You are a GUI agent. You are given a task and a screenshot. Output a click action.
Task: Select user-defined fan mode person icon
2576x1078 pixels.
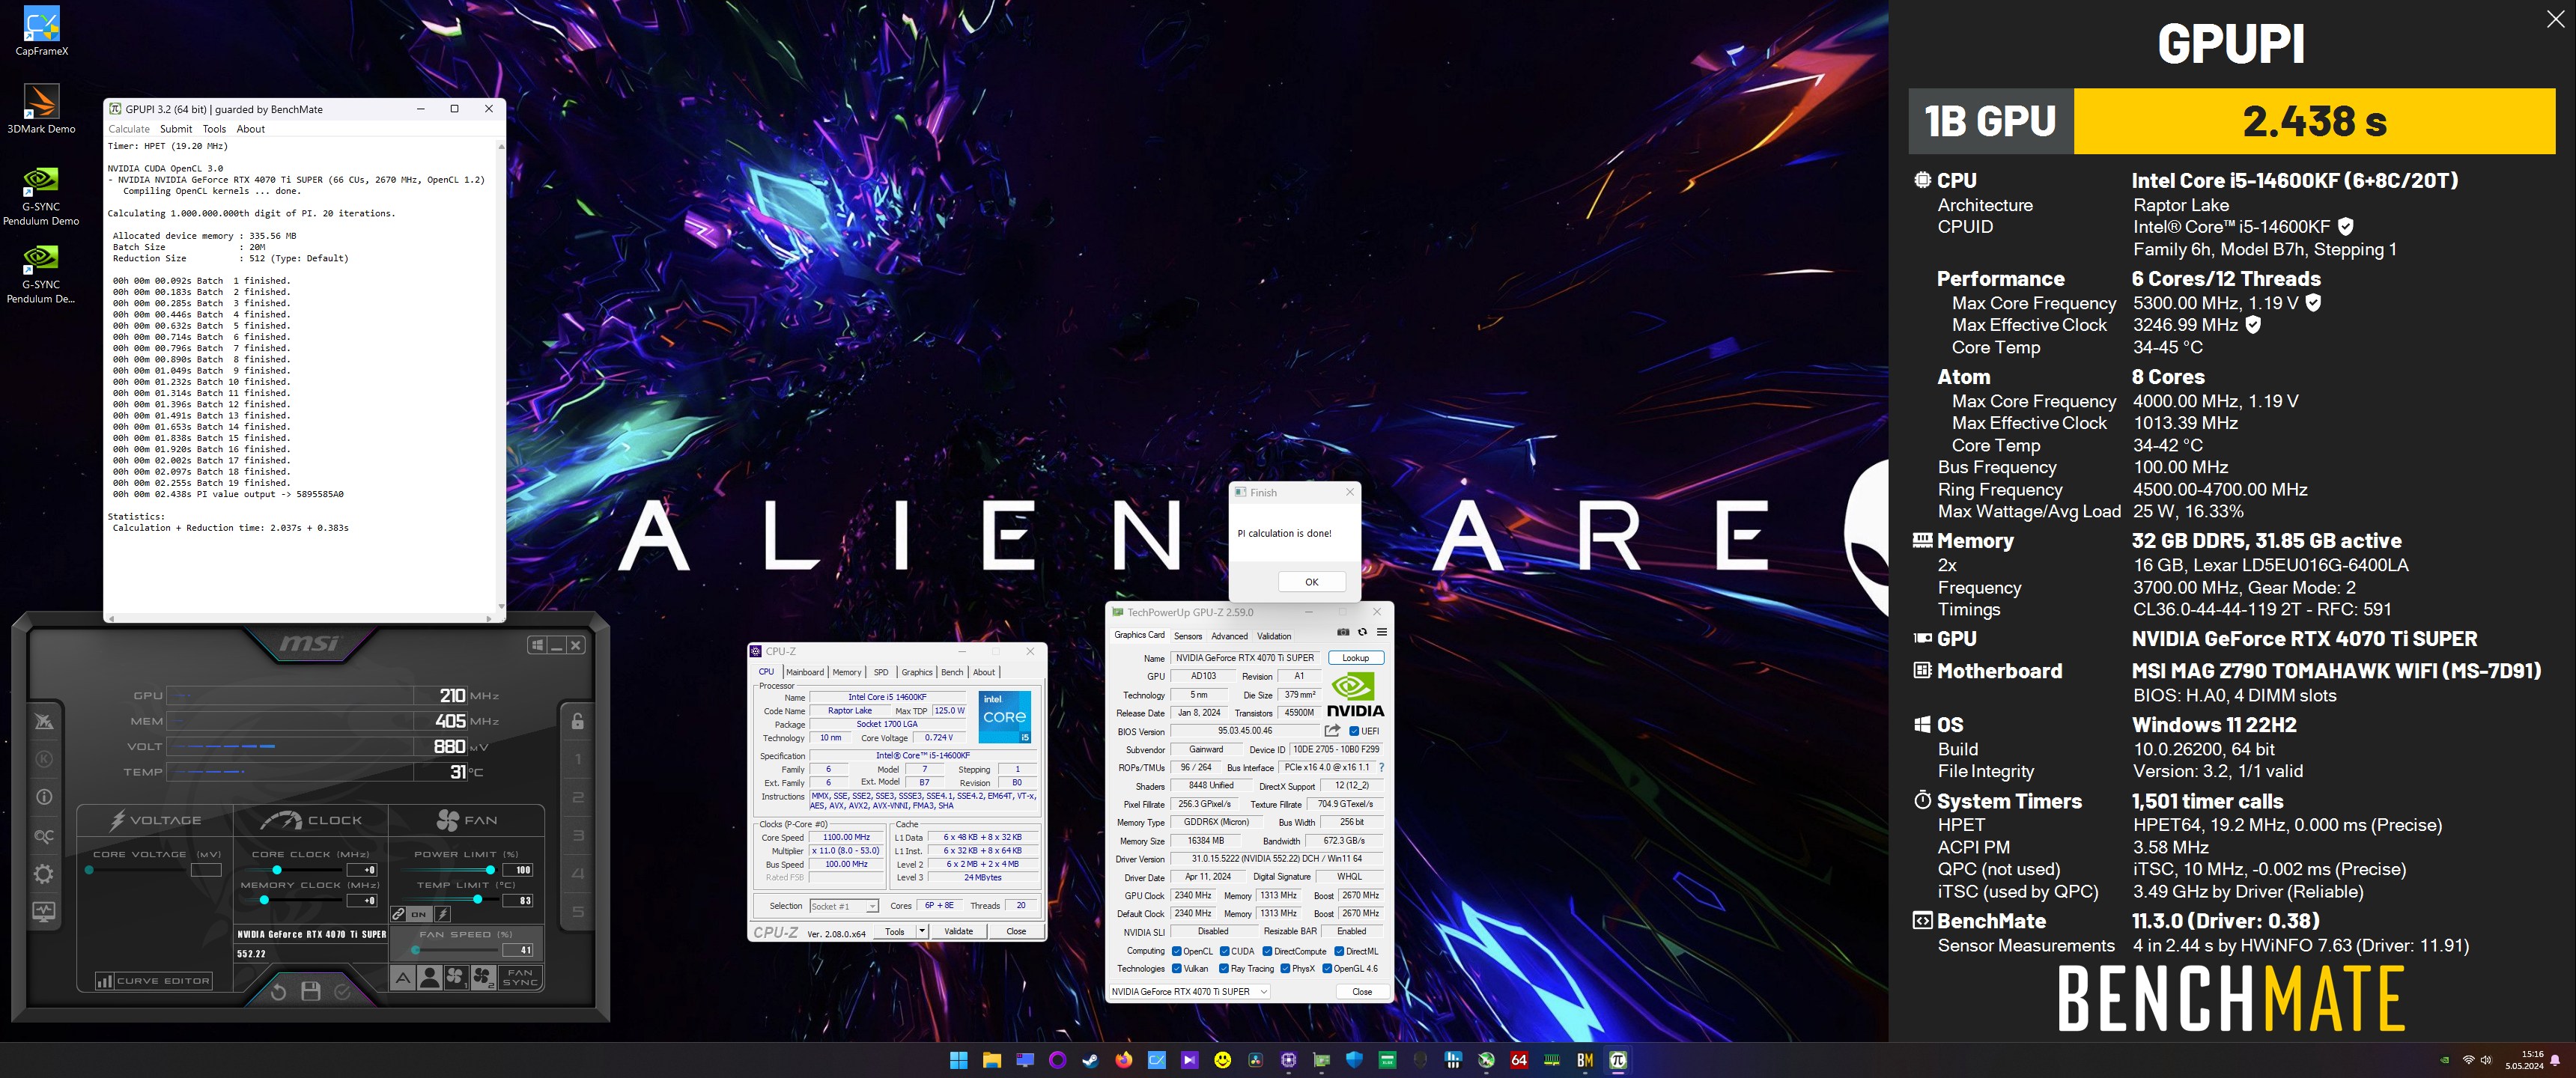(430, 977)
